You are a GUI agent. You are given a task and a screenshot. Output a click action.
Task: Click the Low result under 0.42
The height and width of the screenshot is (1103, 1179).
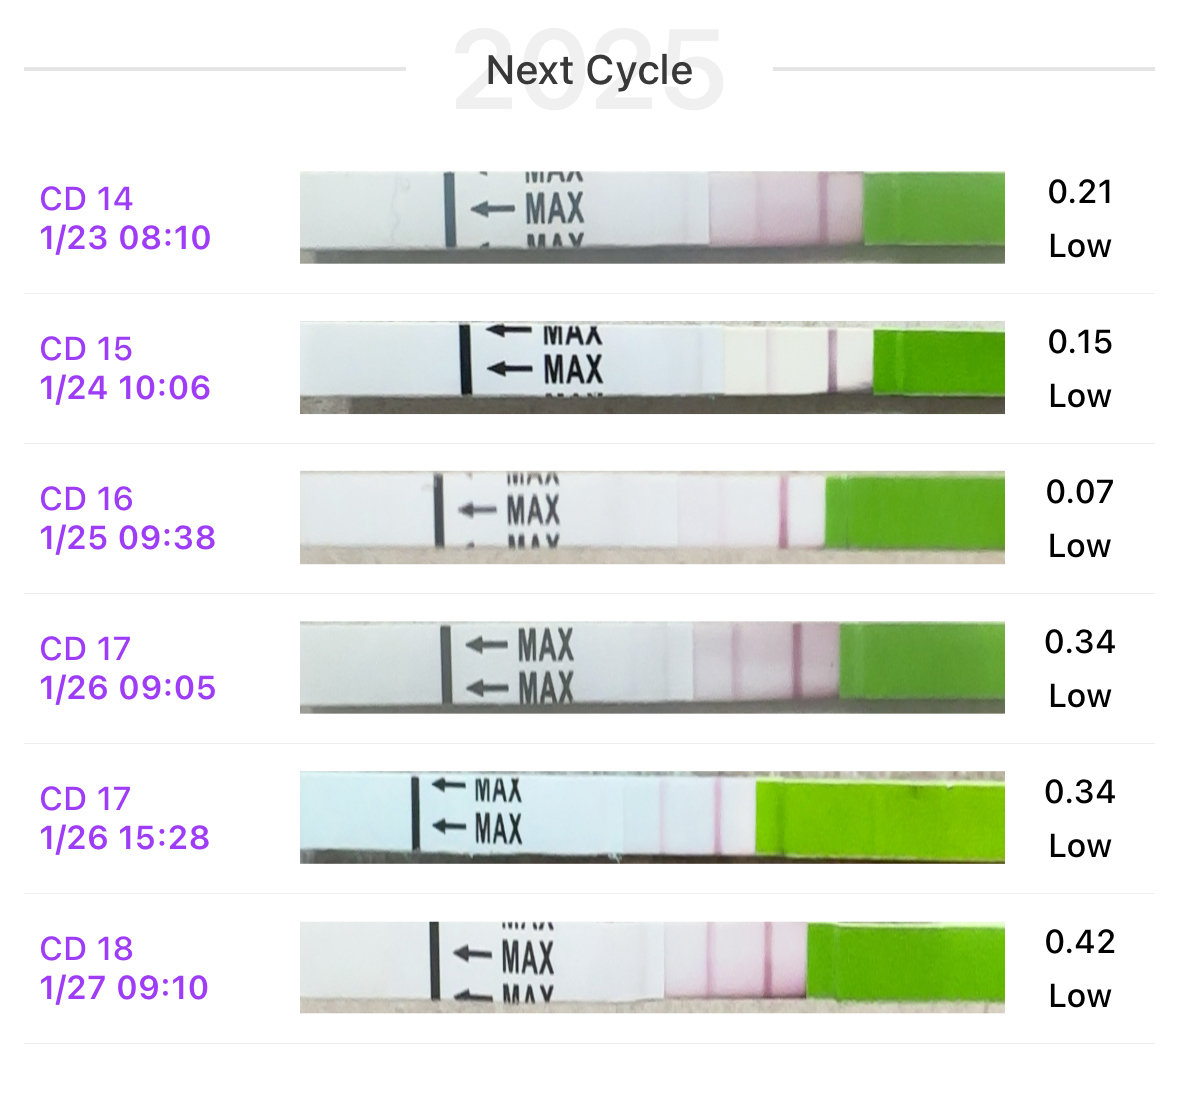[1080, 996]
